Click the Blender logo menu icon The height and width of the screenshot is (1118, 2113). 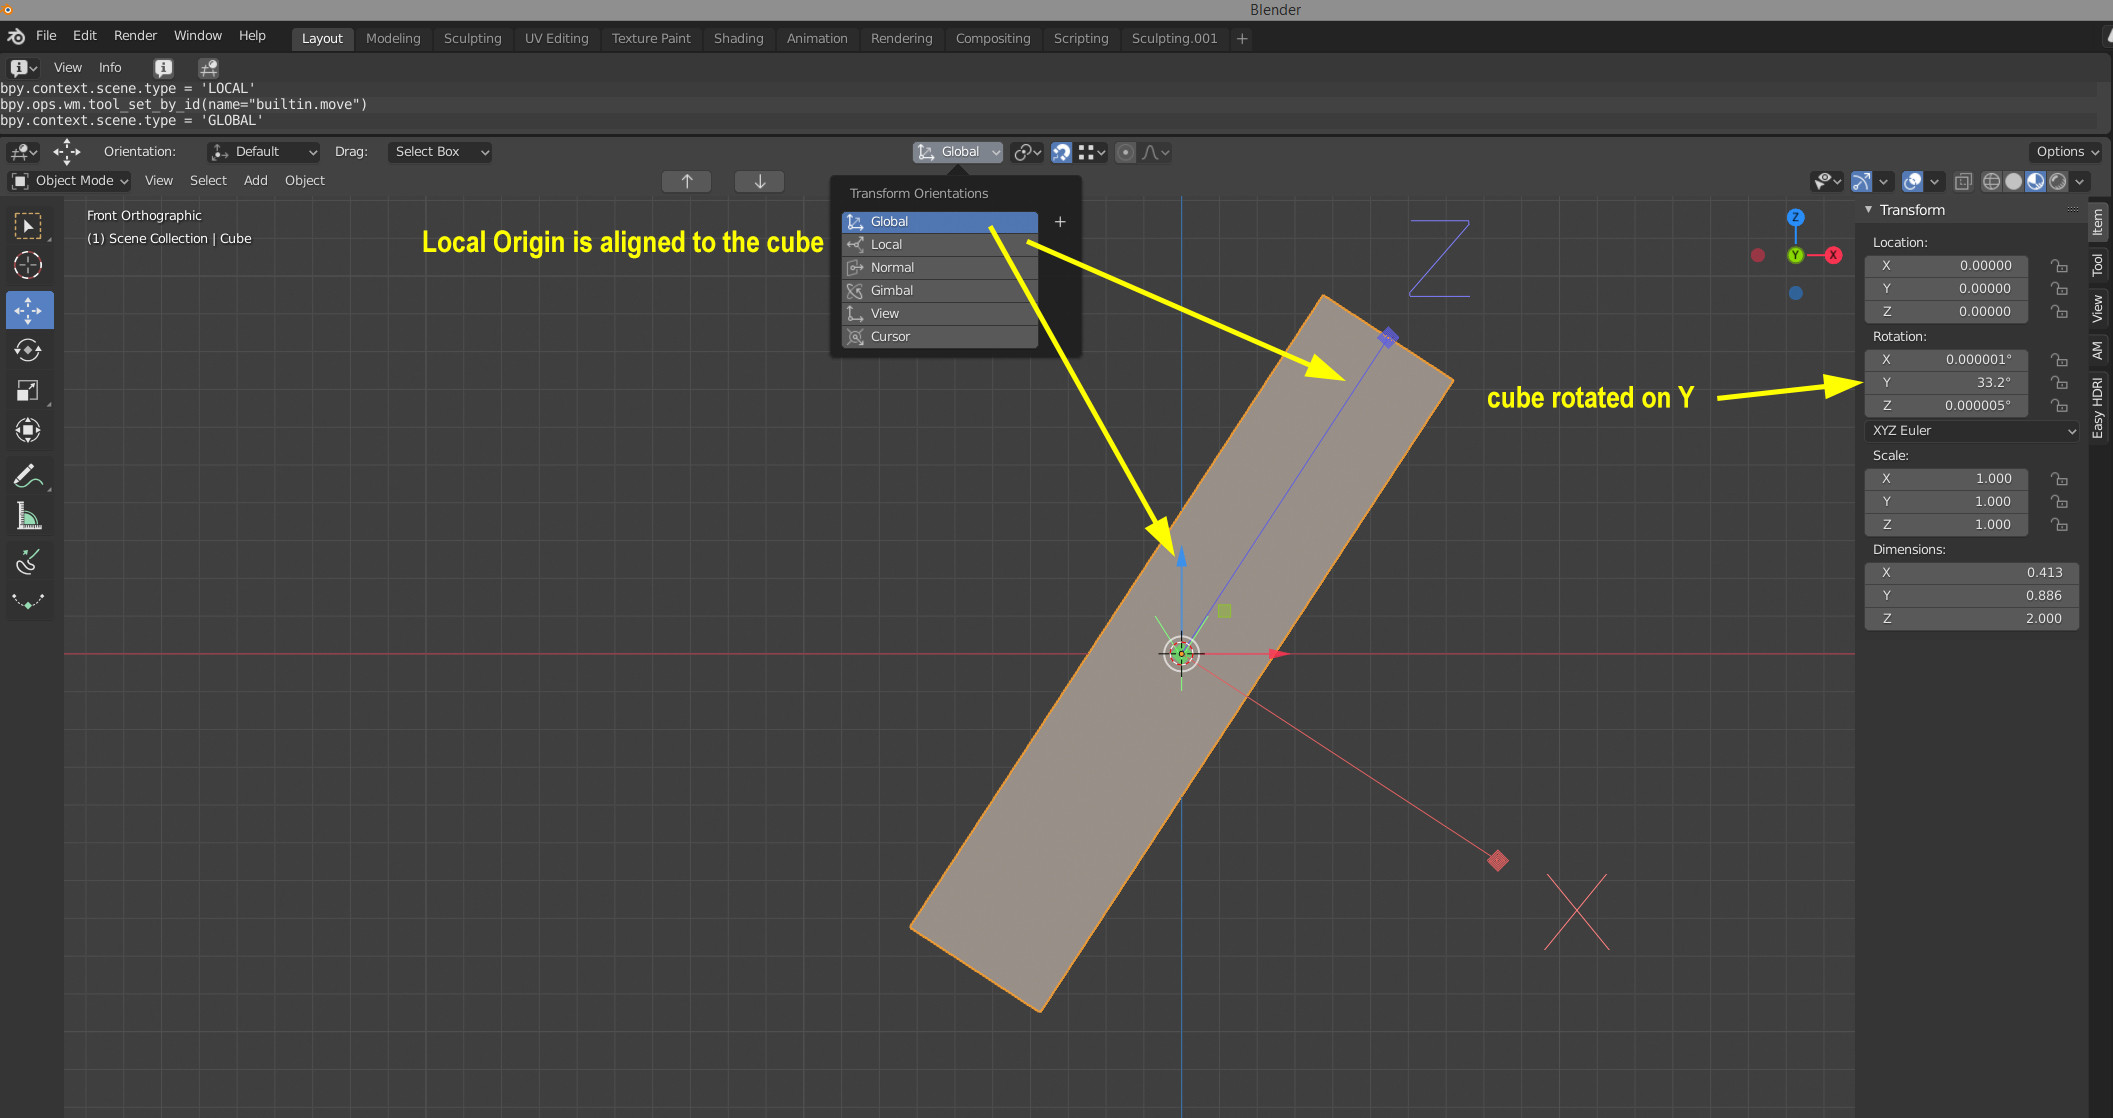coord(16,36)
